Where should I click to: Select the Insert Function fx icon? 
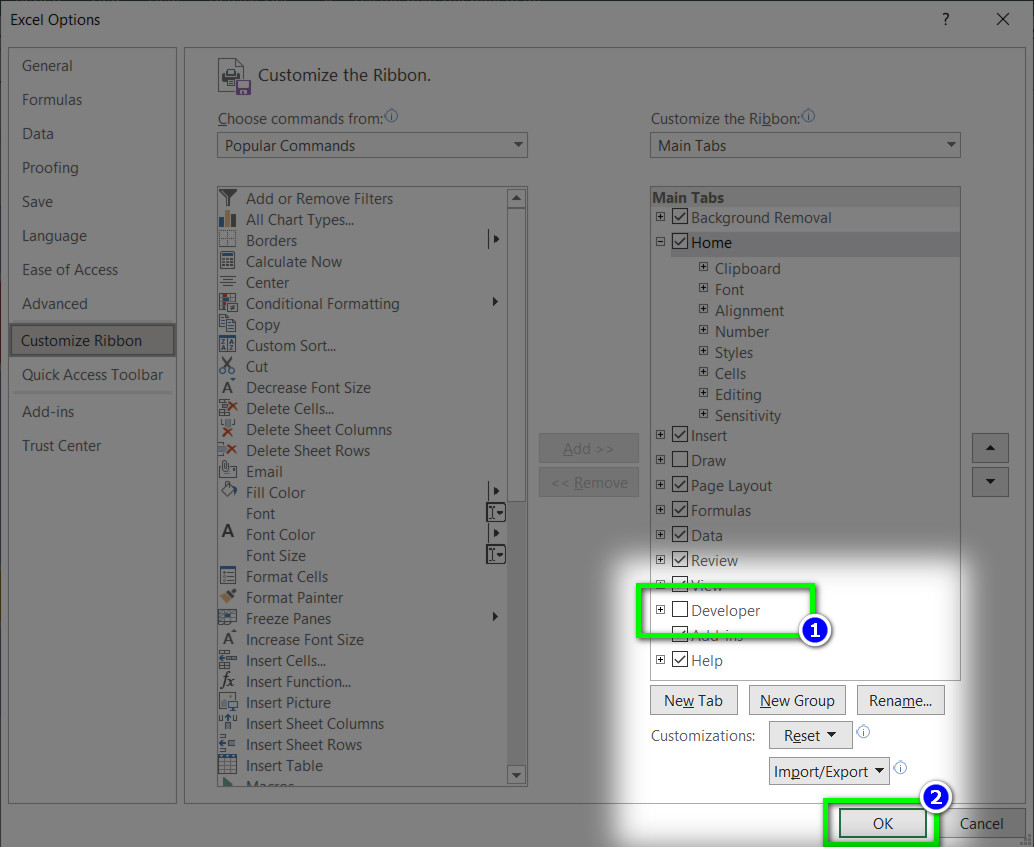(228, 681)
